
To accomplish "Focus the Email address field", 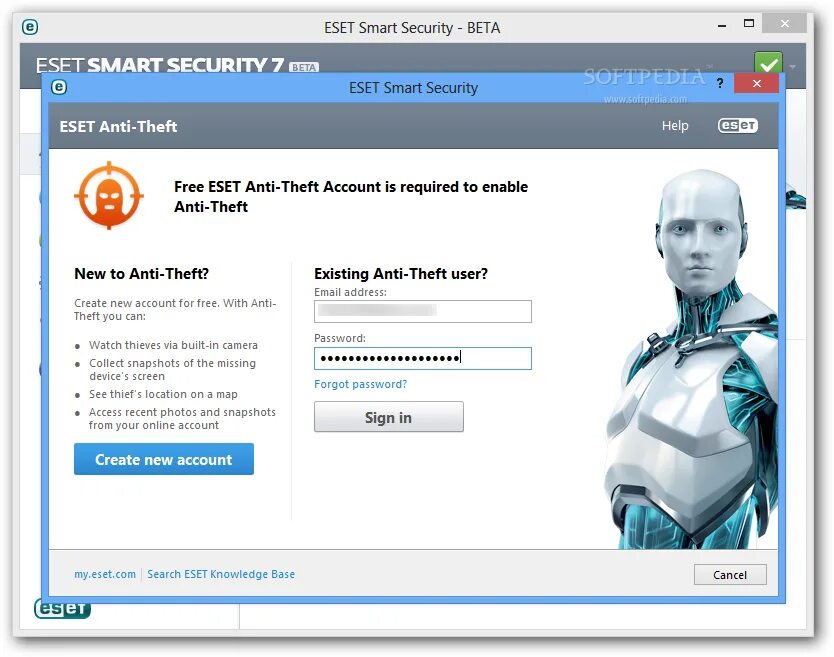I will coord(423,311).
